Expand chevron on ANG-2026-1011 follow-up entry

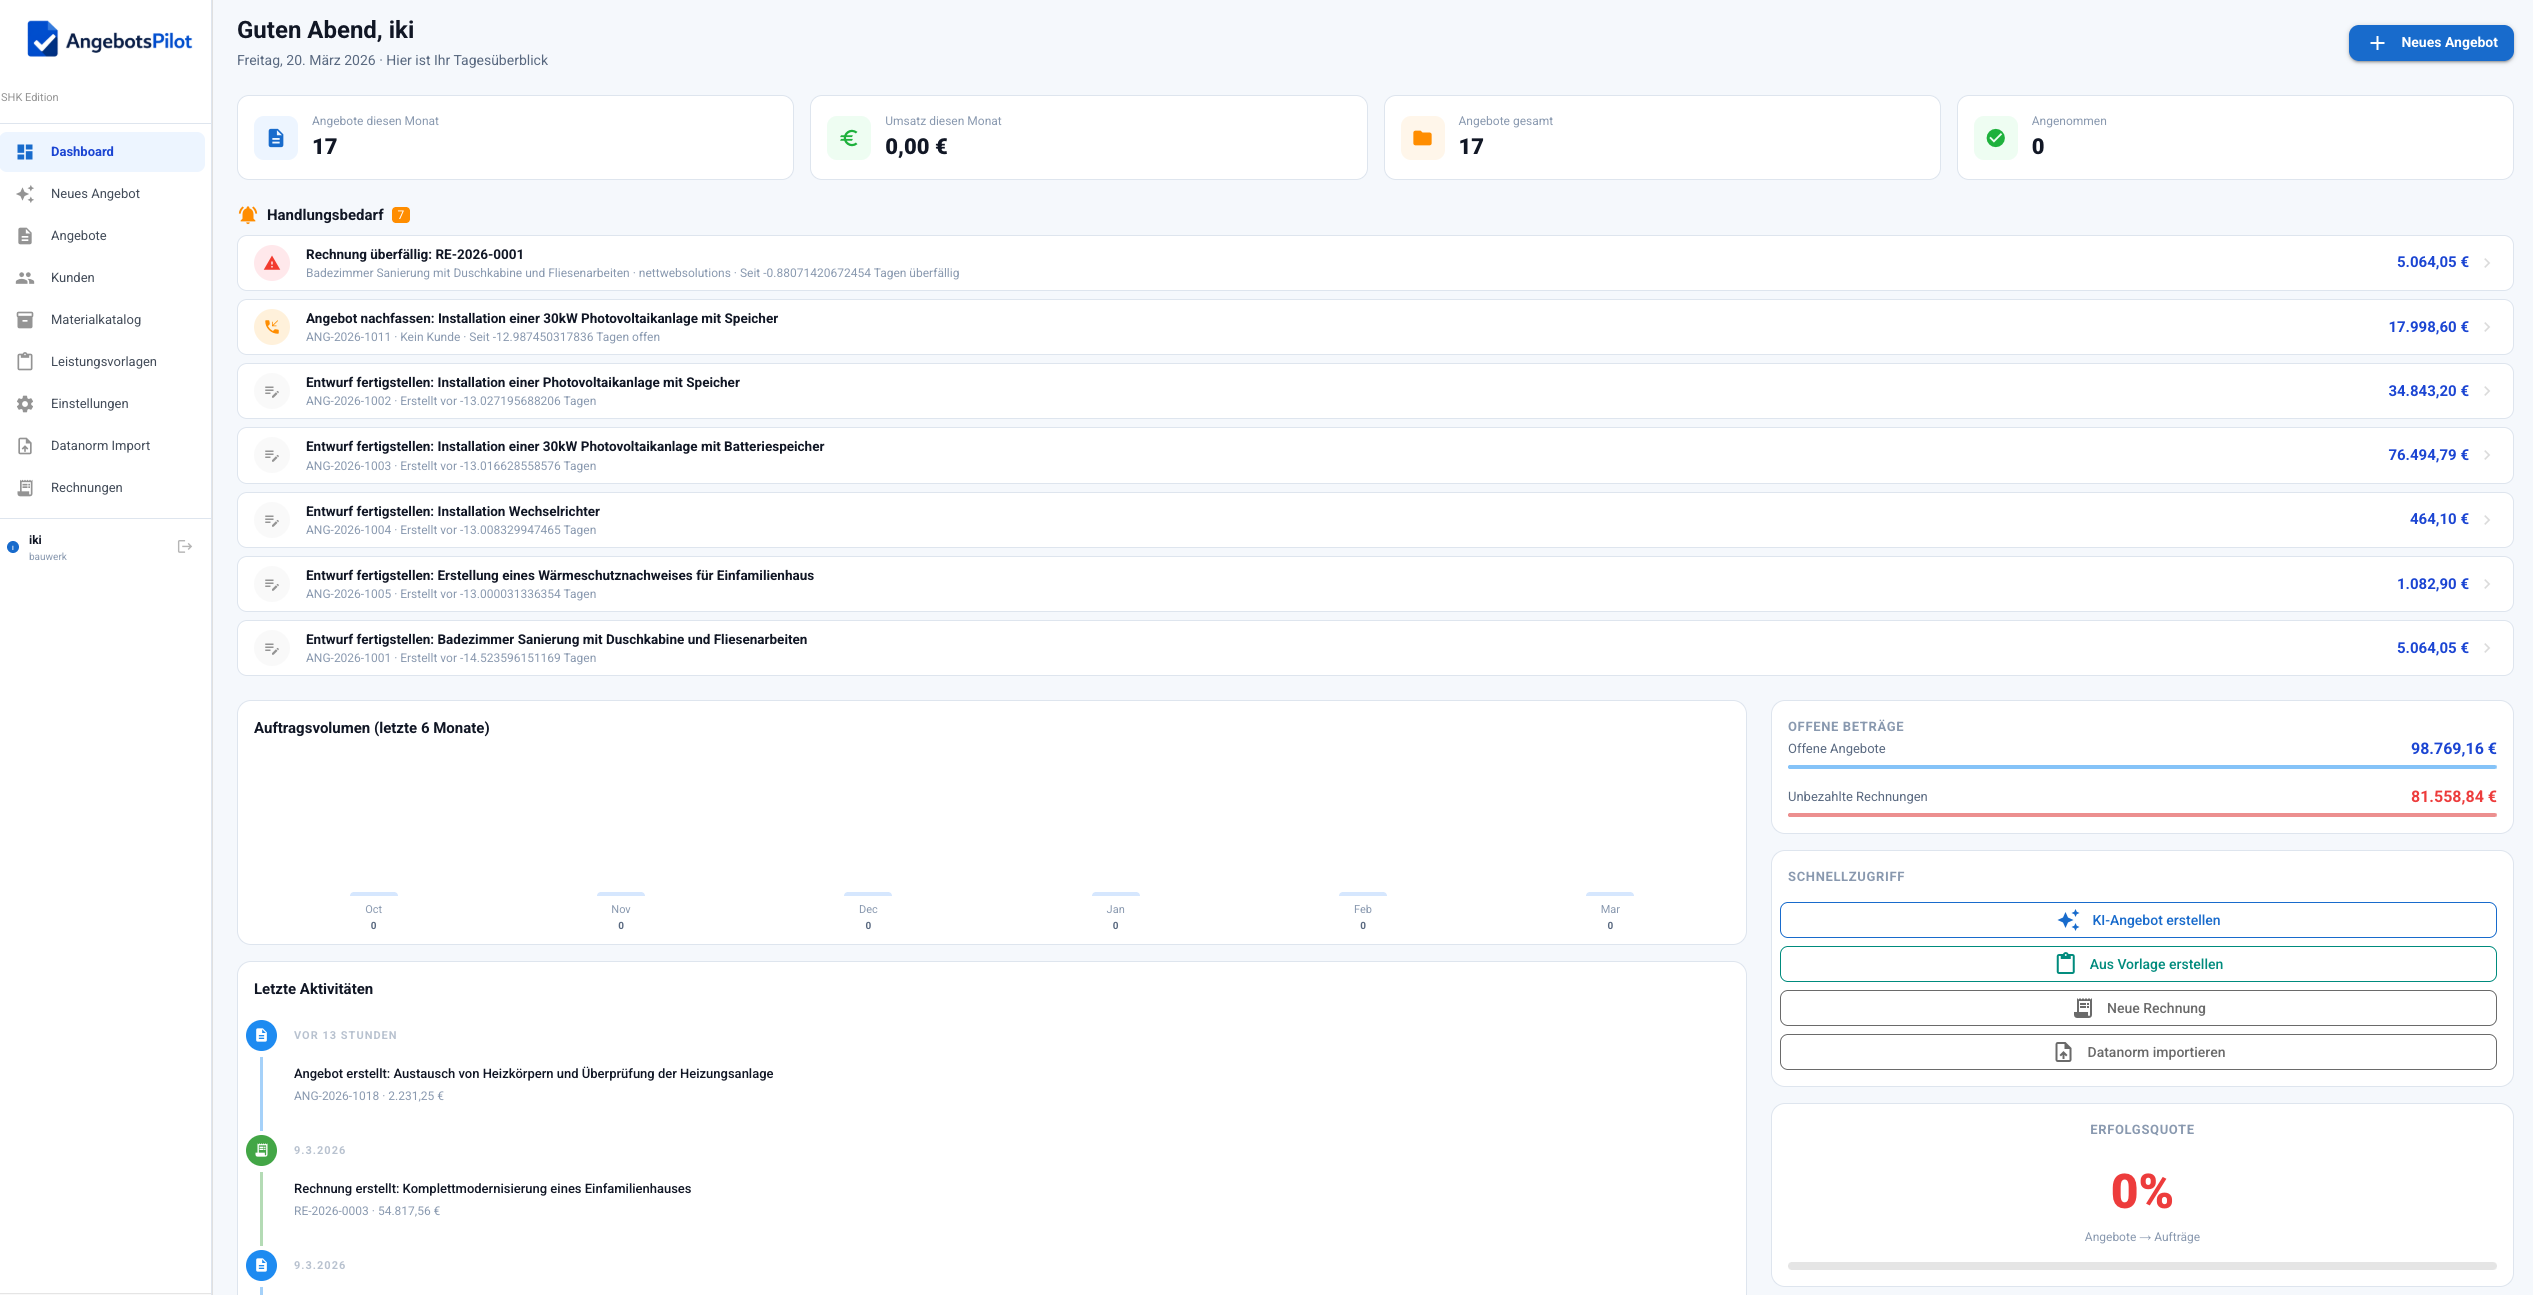(2489, 326)
